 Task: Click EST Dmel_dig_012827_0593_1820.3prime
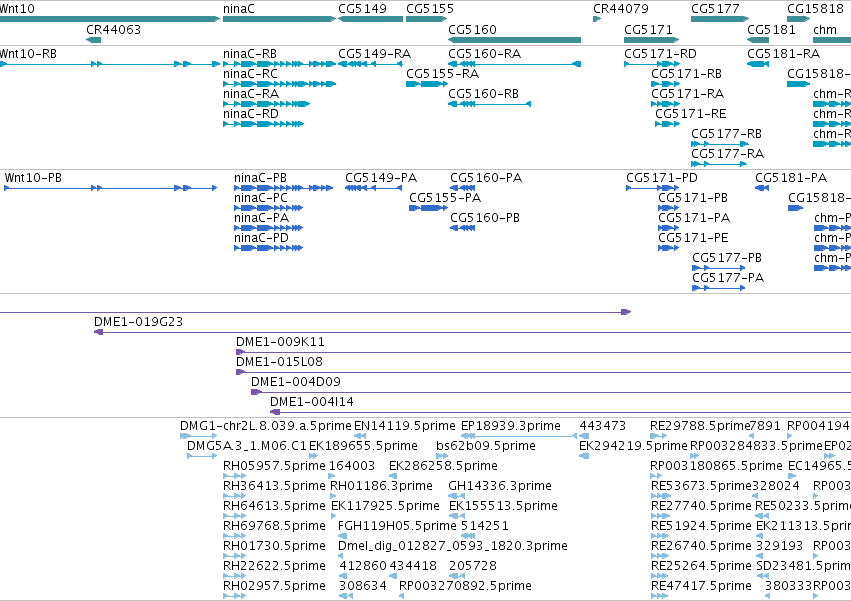(453, 547)
